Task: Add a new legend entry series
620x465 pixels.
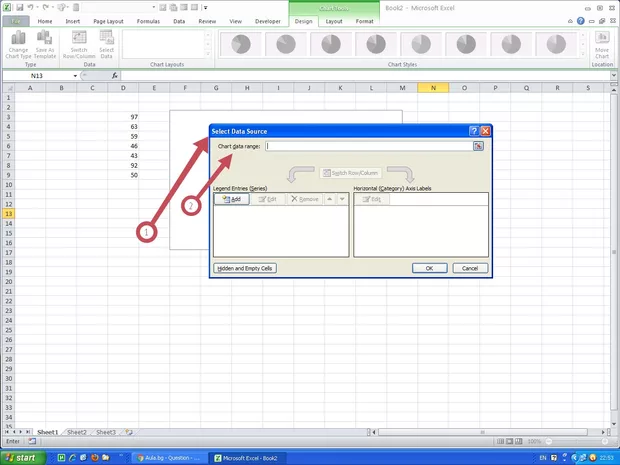Action: point(232,199)
